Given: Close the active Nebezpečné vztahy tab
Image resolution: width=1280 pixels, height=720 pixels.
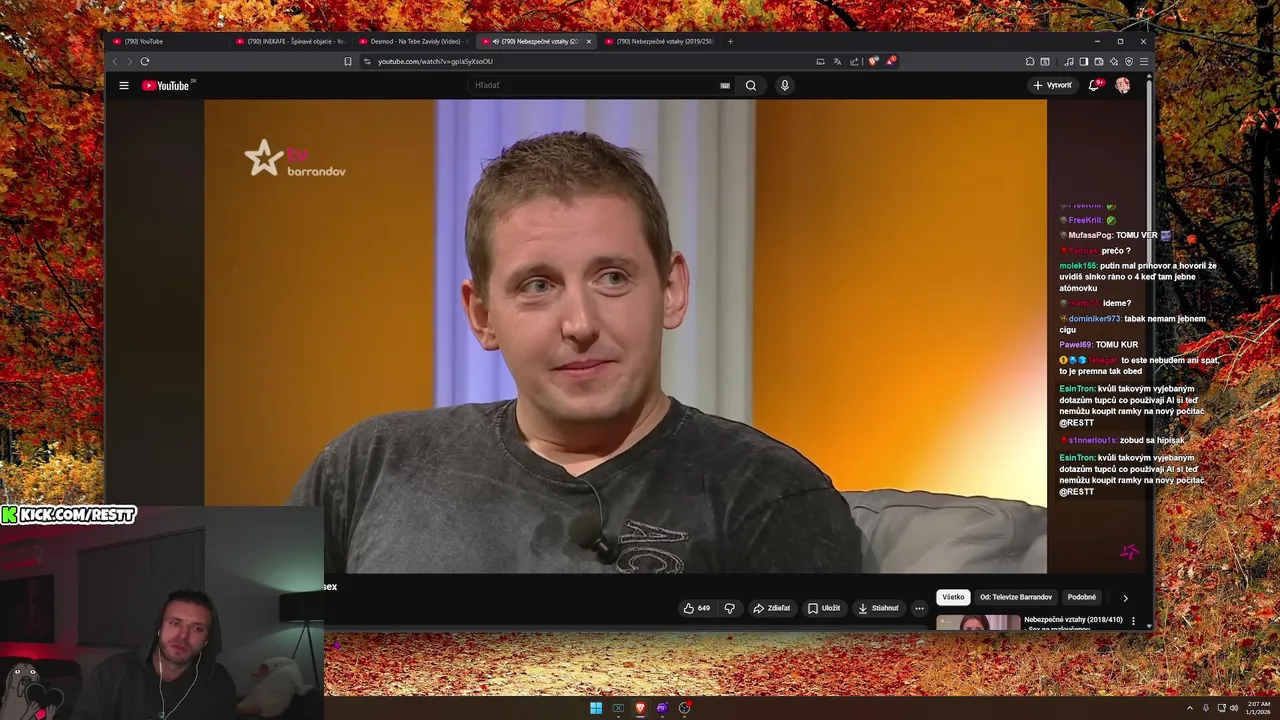Looking at the screenshot, I should tap(589, 41).
